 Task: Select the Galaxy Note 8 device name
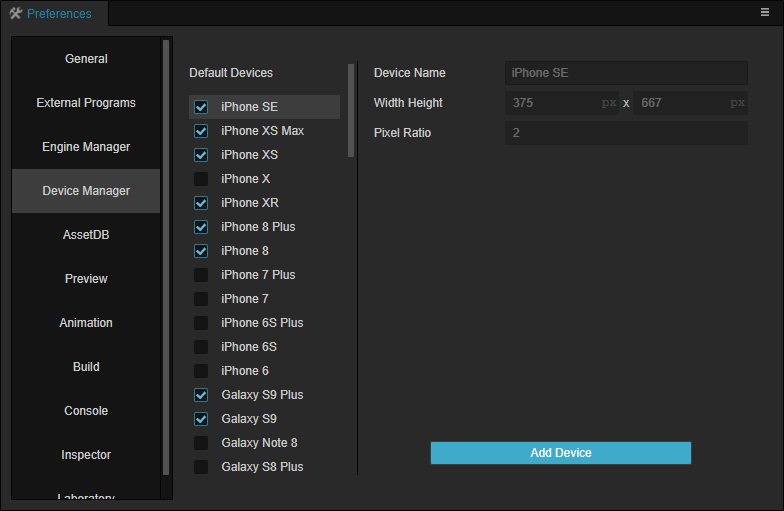pos(259,443)
